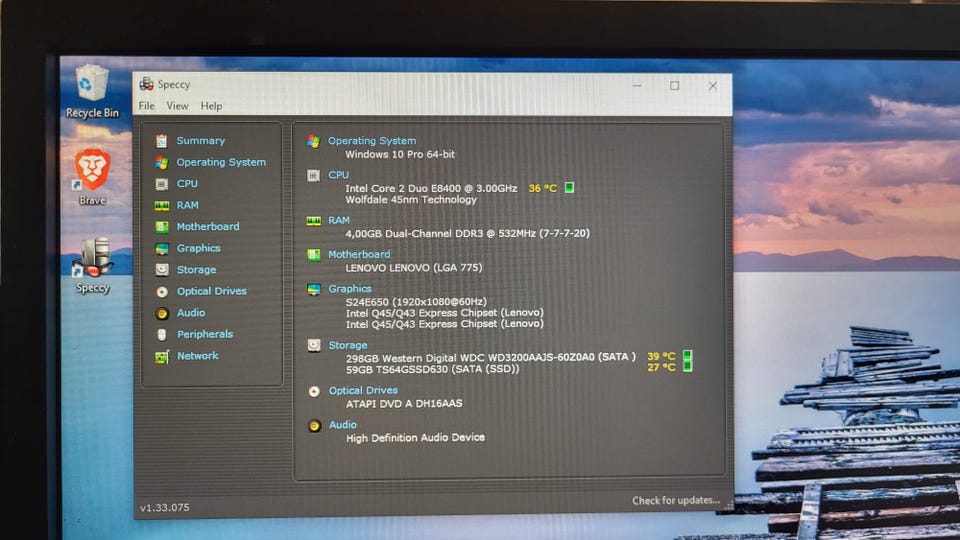Click the LENOVO LENOVO (LGA 775) text
This screenshot has width=960, height=540.
414,268
